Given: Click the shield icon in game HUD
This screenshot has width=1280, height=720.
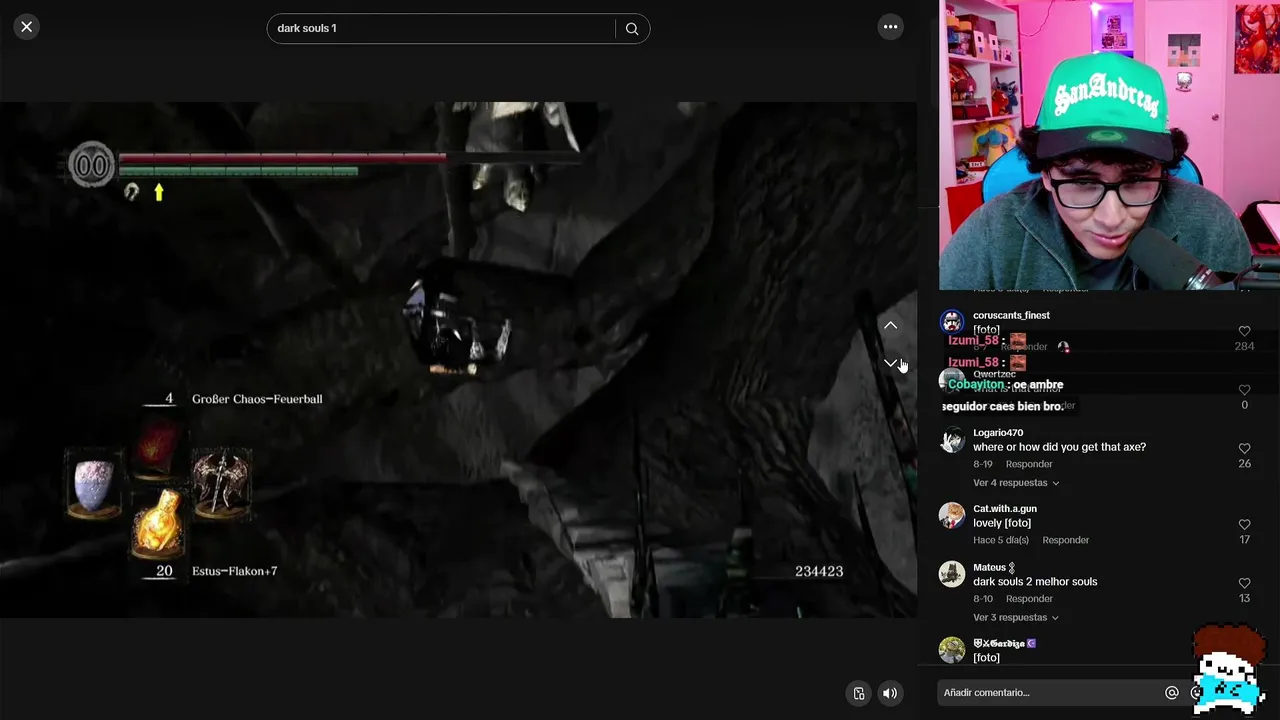Looking at the screenshot, I should pos(94,486).
